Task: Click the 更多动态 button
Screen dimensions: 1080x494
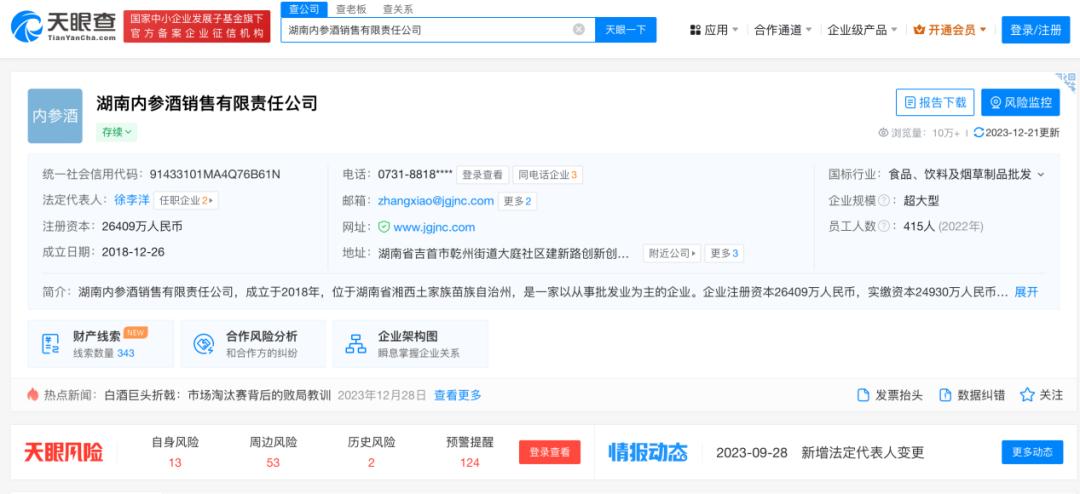Action: (x=1032, y=452)
